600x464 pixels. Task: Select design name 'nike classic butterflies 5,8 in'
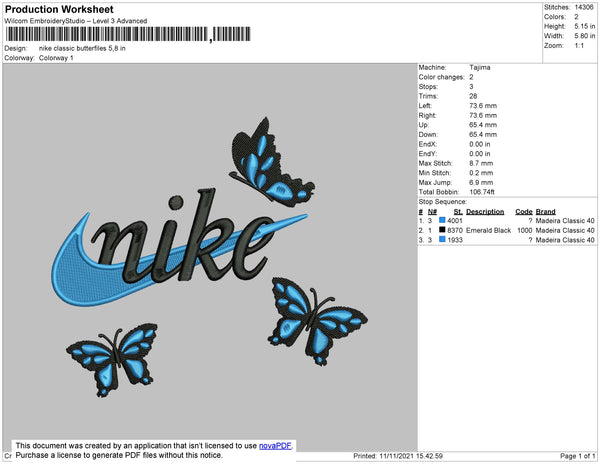[x=82, y=49]
